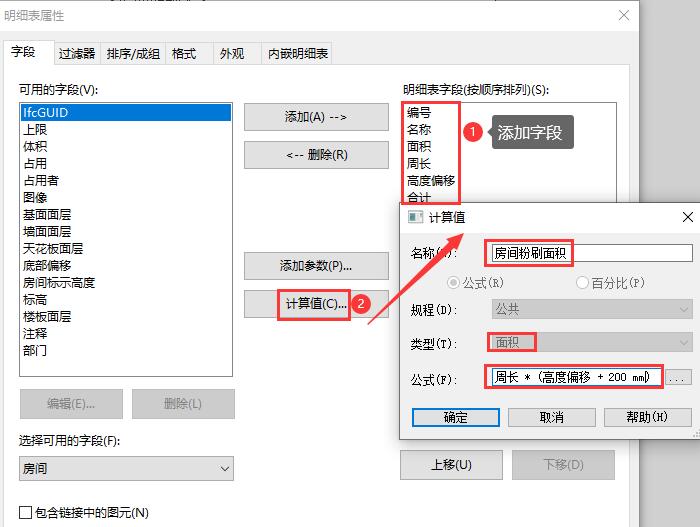Toggle 包含链接中的图元(N) checkbox
The width and height of the screenshot is (700, 527).
tap(25, 512)
